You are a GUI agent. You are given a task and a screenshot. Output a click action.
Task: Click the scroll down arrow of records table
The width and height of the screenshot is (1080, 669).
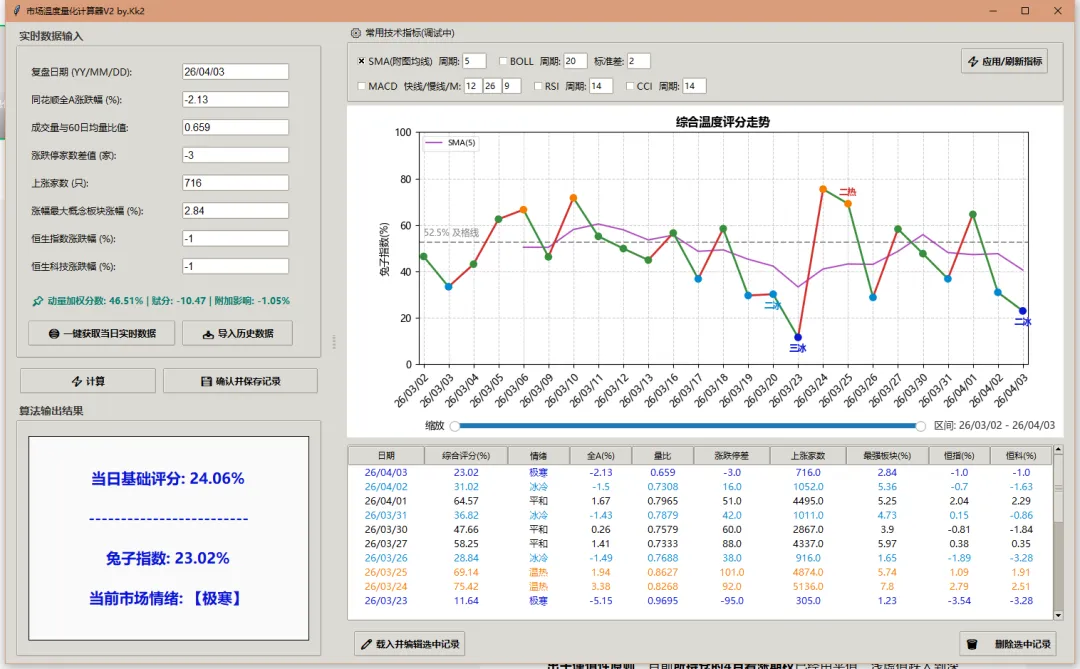pyautogui.click(x=1059, y=615)
